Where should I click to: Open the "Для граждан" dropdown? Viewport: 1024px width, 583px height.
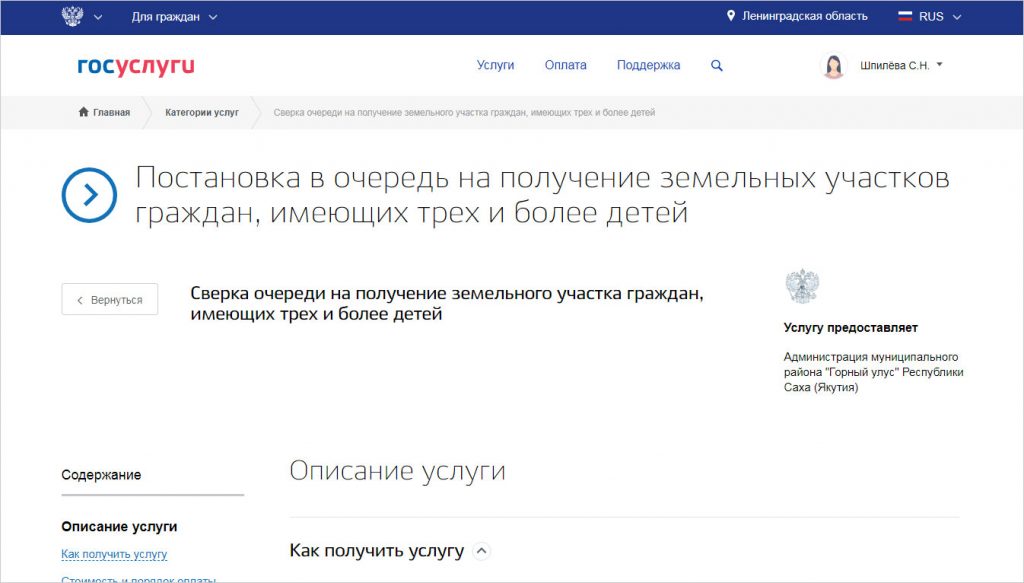[174, 17]
